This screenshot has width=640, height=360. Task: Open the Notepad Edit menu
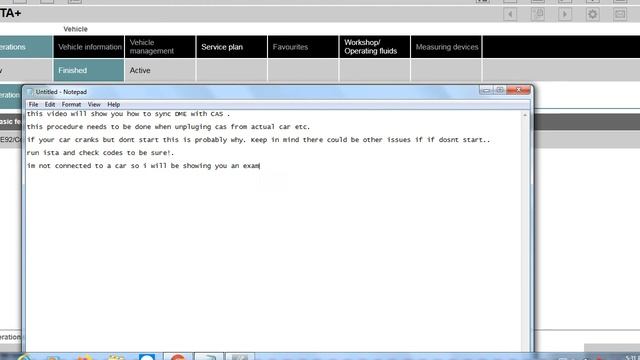pyautogui.click(x=50, y=104)
